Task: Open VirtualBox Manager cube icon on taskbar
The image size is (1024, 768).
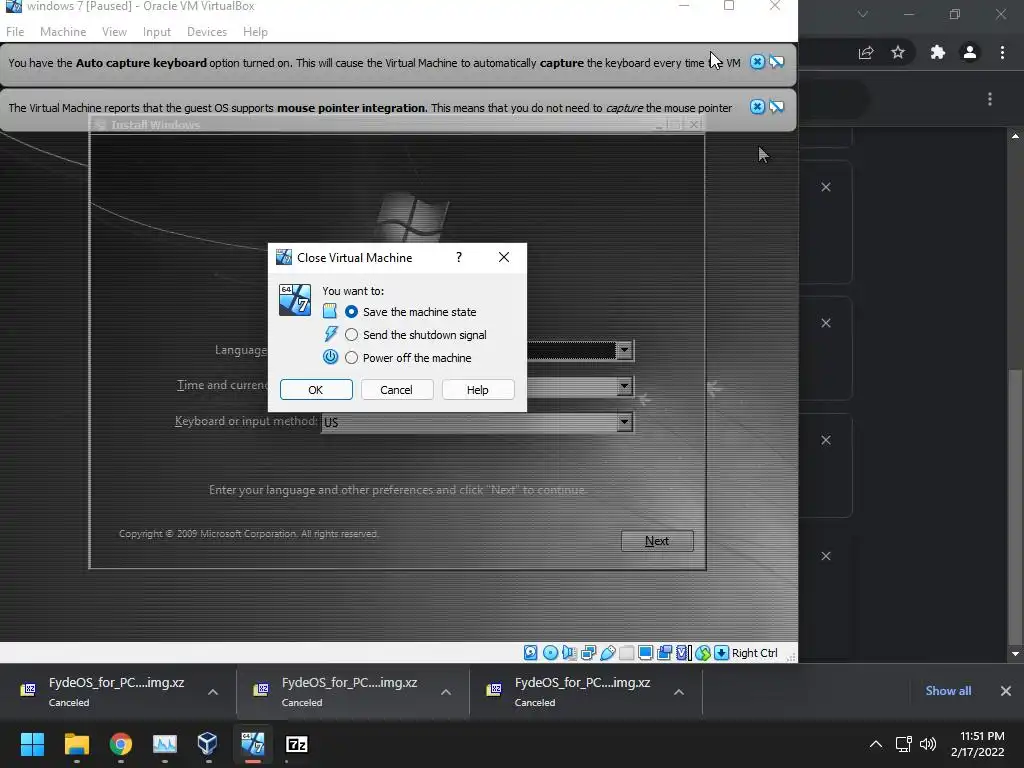Action: coord(208,744)
